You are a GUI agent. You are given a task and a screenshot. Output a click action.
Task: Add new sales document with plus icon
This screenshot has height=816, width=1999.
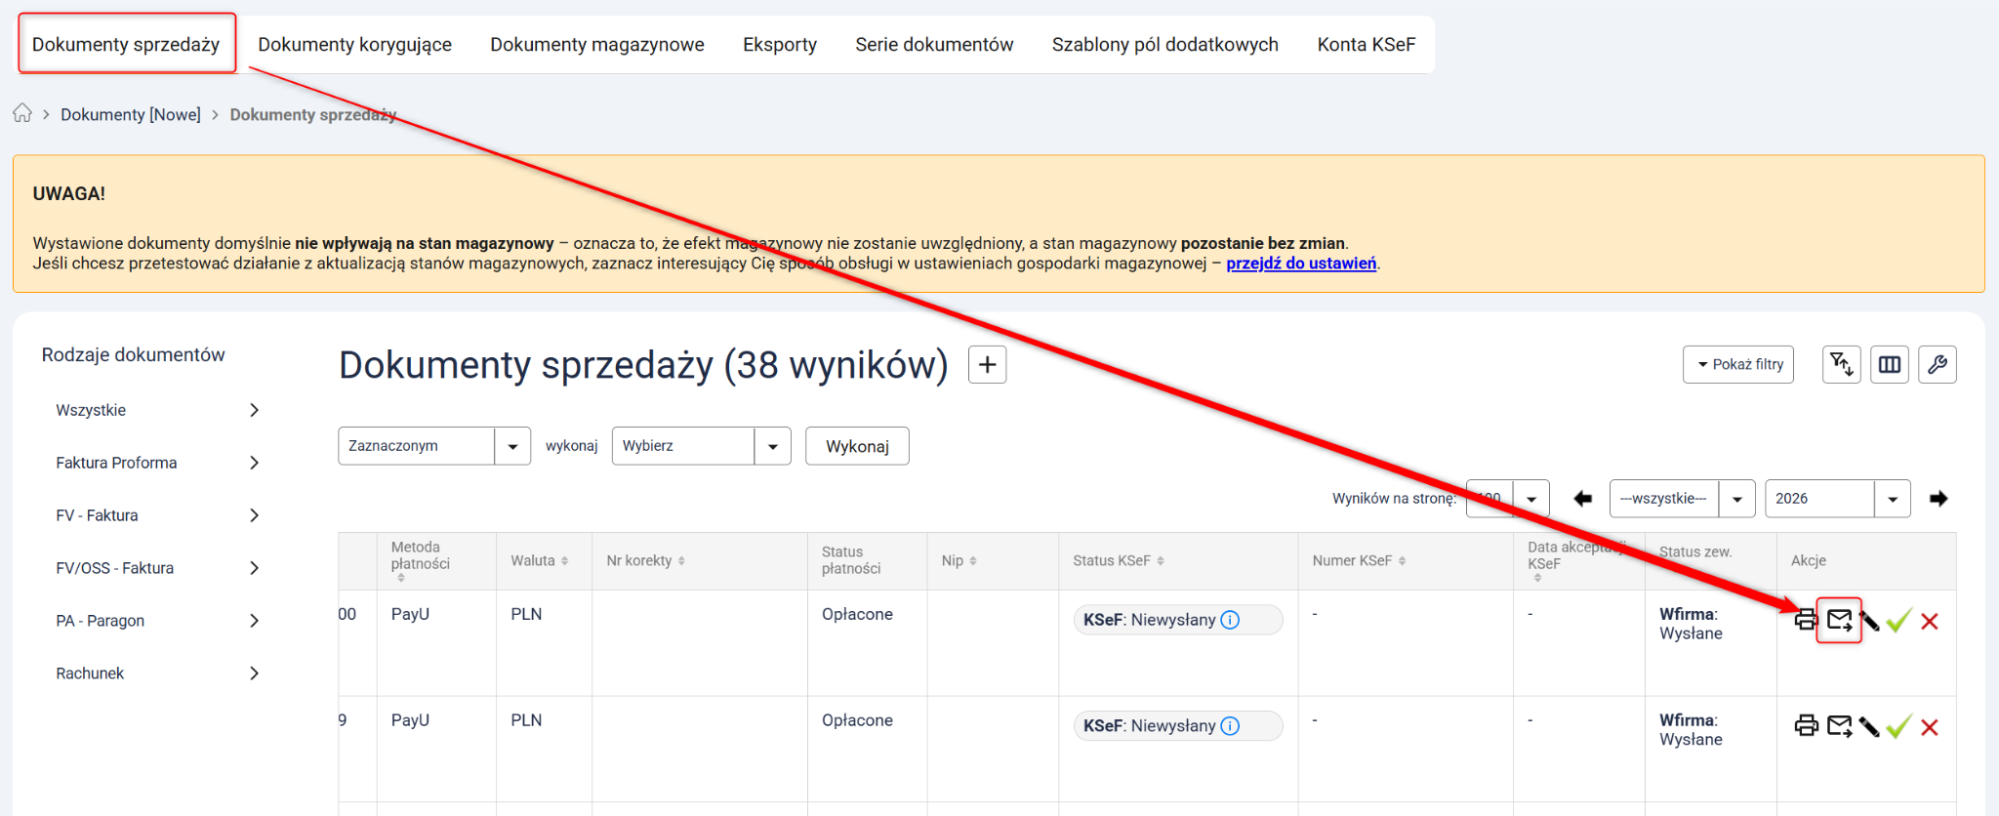(x=987, y=365)
